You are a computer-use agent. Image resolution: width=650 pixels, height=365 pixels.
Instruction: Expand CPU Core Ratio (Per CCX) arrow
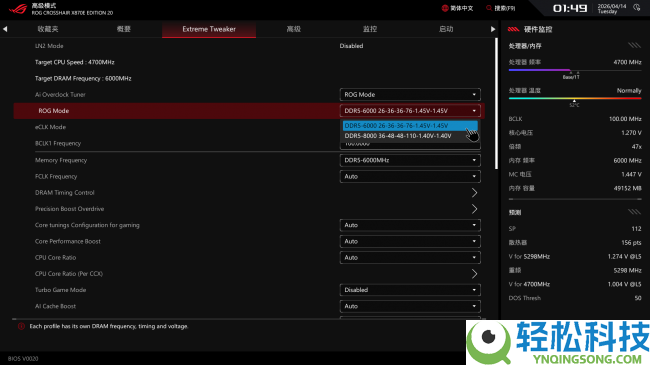(x=474, y=274)
